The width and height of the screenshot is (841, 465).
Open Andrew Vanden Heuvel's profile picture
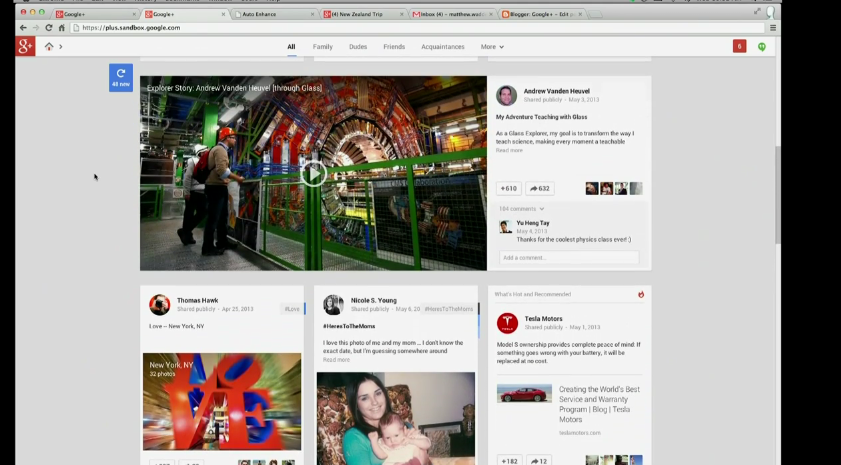click(506, 95)
